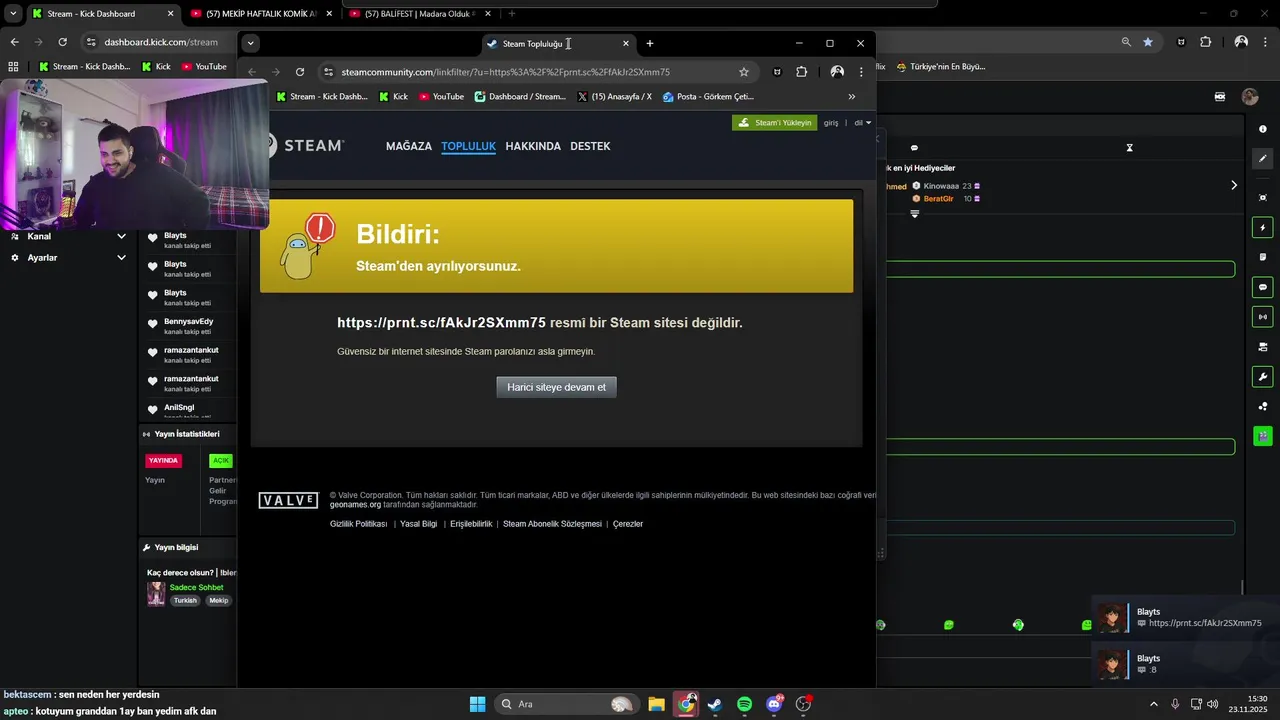Collapse gifters panel down arrow
The image size is (1280, 720).
pyautogui.click(x=915, y=213)
